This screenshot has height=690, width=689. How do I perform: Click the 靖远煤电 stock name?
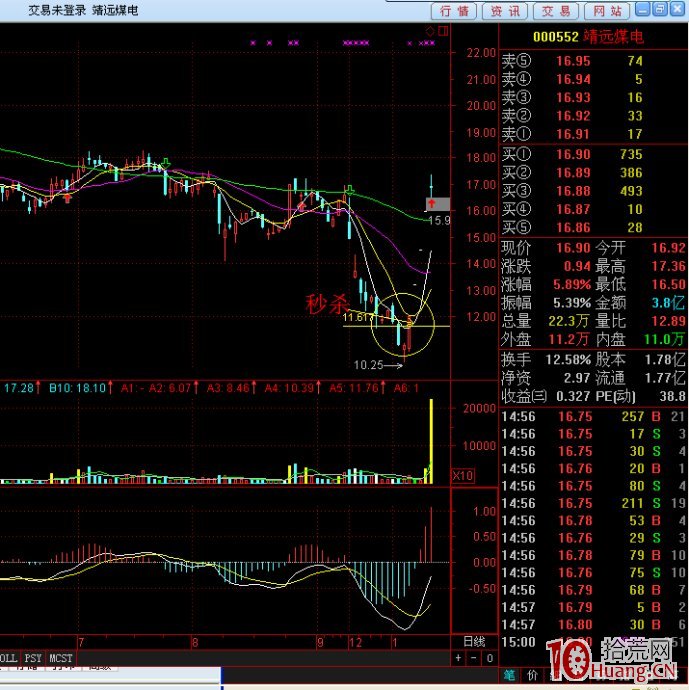pyautogui.click(x=613, y=37)
